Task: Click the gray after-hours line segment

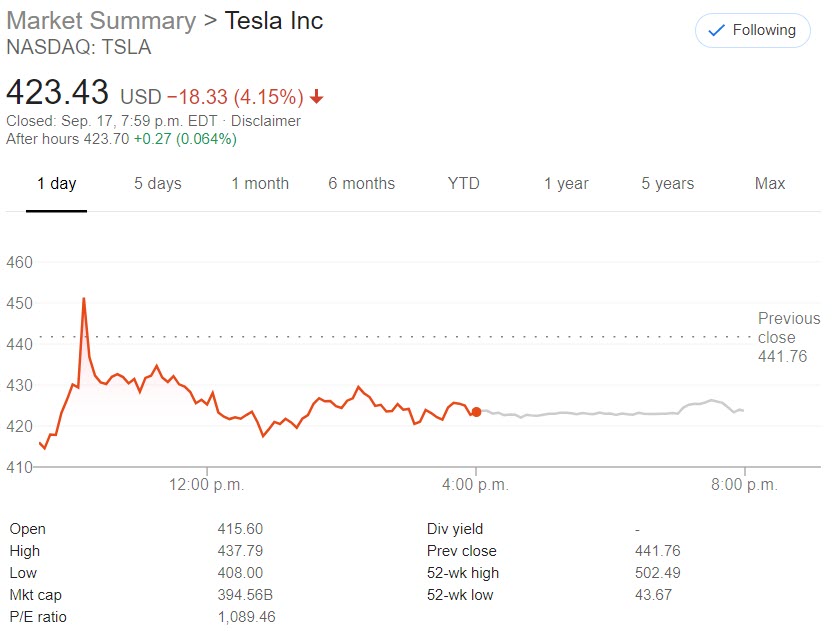Action: (600, 413)
